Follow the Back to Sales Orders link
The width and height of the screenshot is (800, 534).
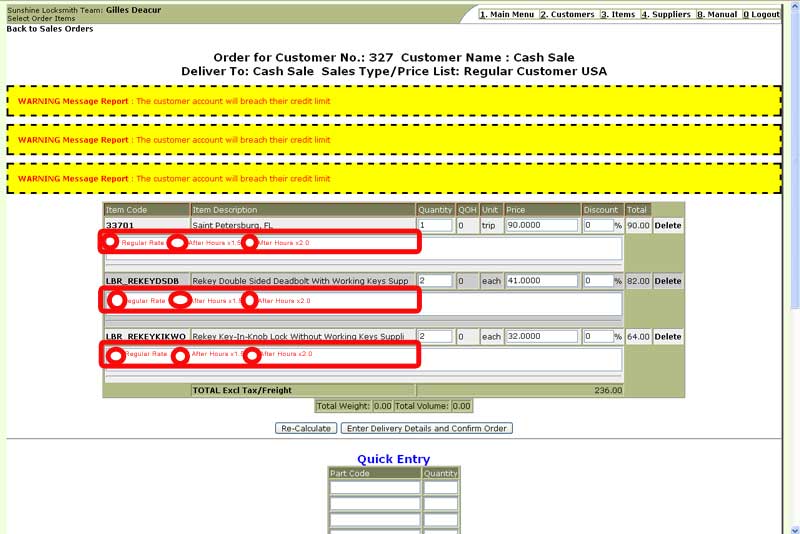[50, 29]
